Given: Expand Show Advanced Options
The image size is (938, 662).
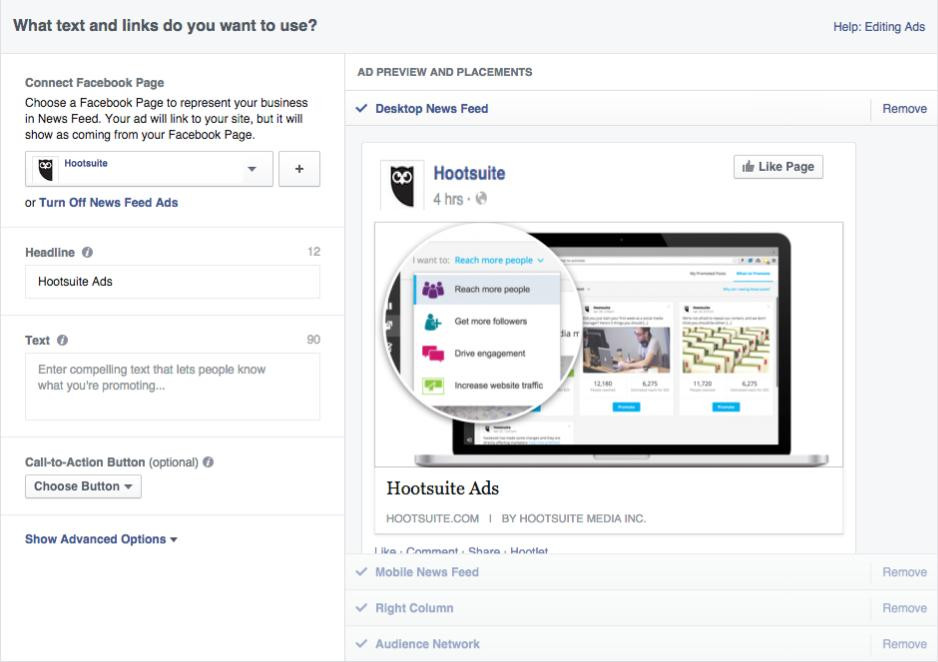Looking at the screenshot, I should click(x=101, y=539).
